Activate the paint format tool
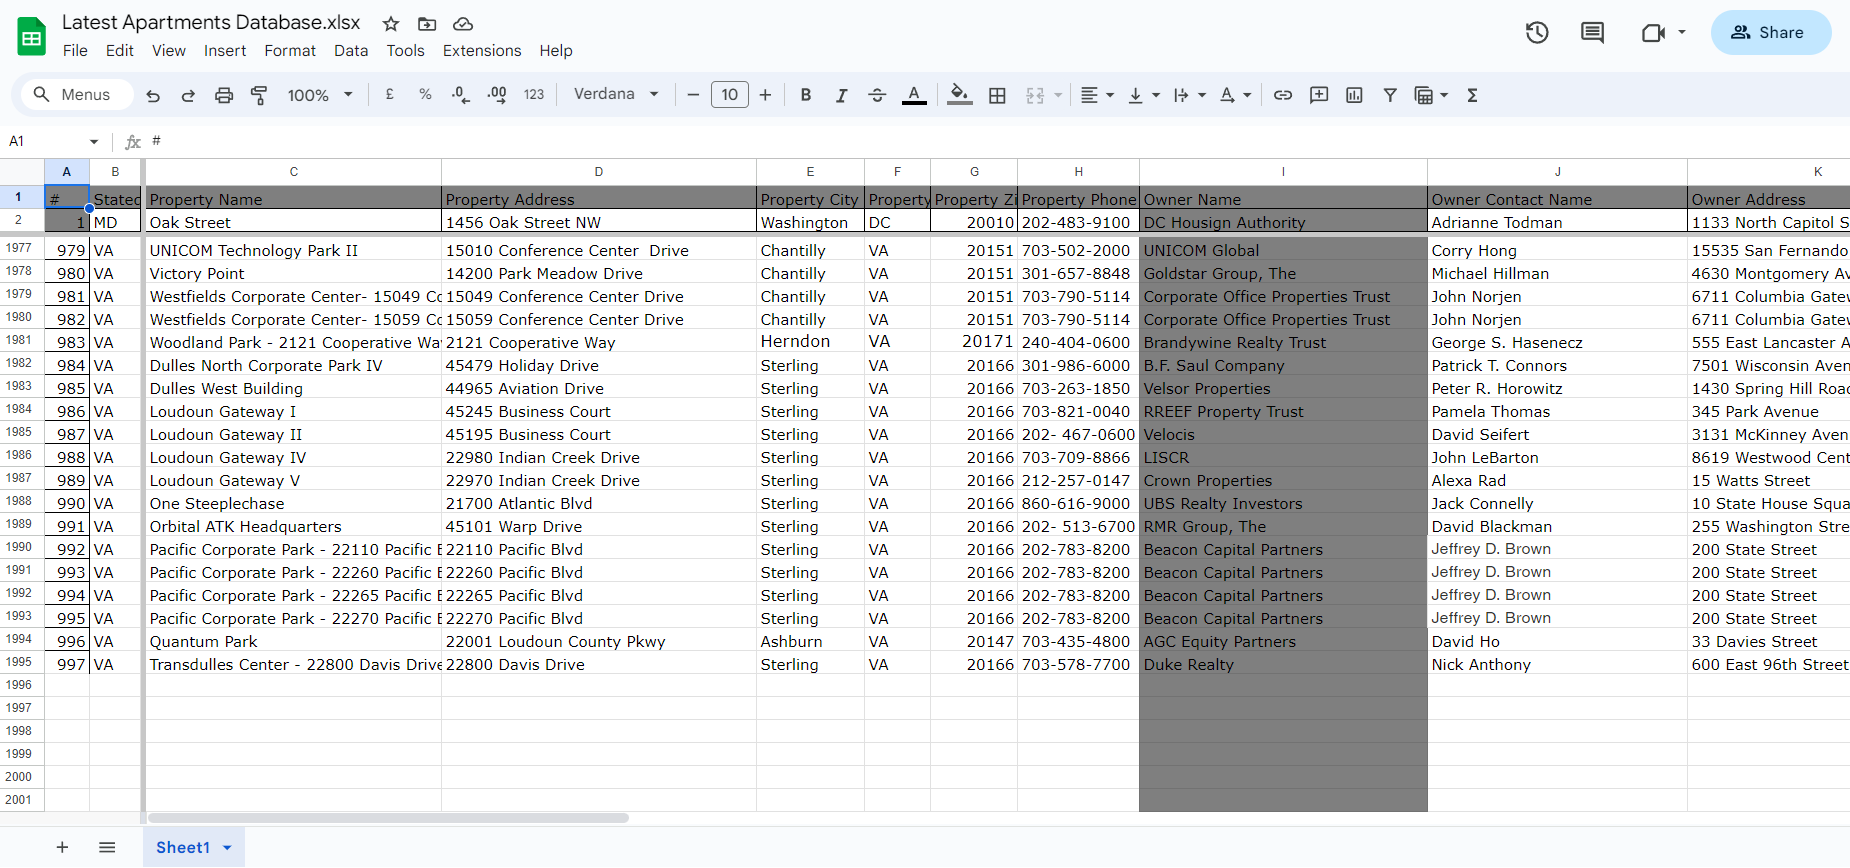 [x=259, y=95]
